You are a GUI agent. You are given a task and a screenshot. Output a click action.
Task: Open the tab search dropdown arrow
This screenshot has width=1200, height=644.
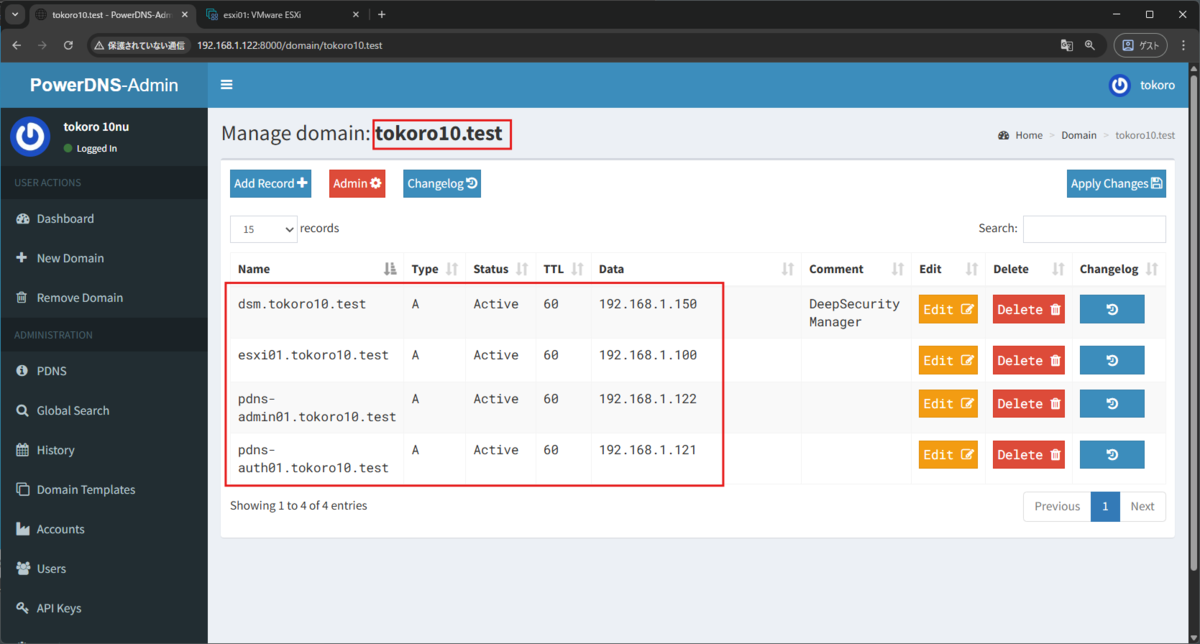[14, 14]
